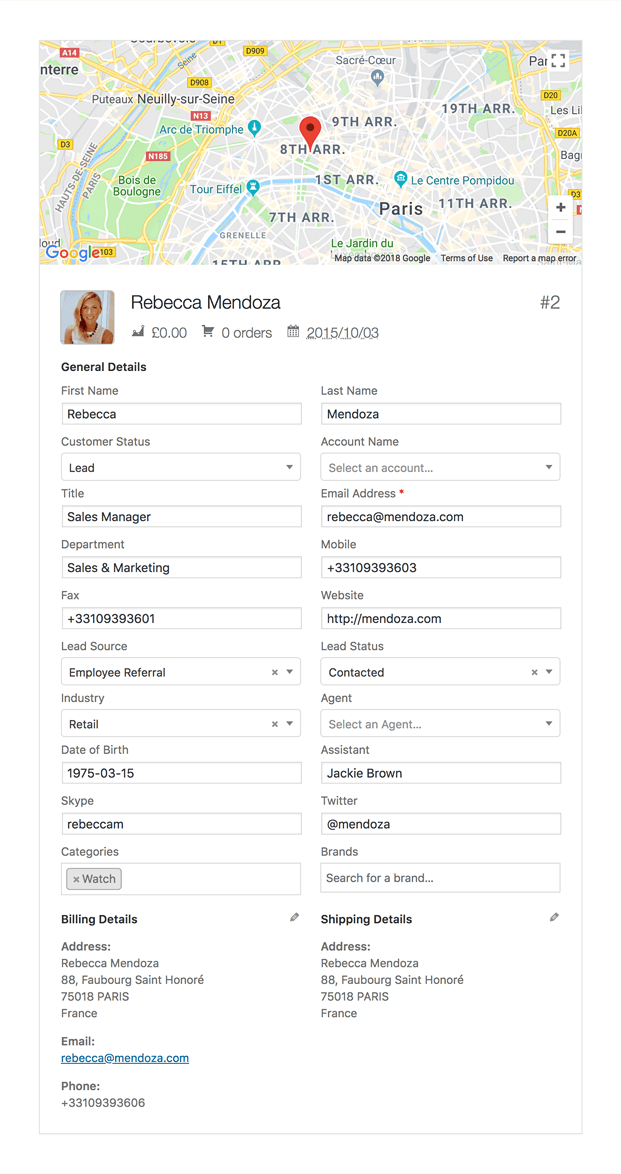Clear the Contacted lead status
This screenshot has width=621, height=1174.
(x=535, y=672)
